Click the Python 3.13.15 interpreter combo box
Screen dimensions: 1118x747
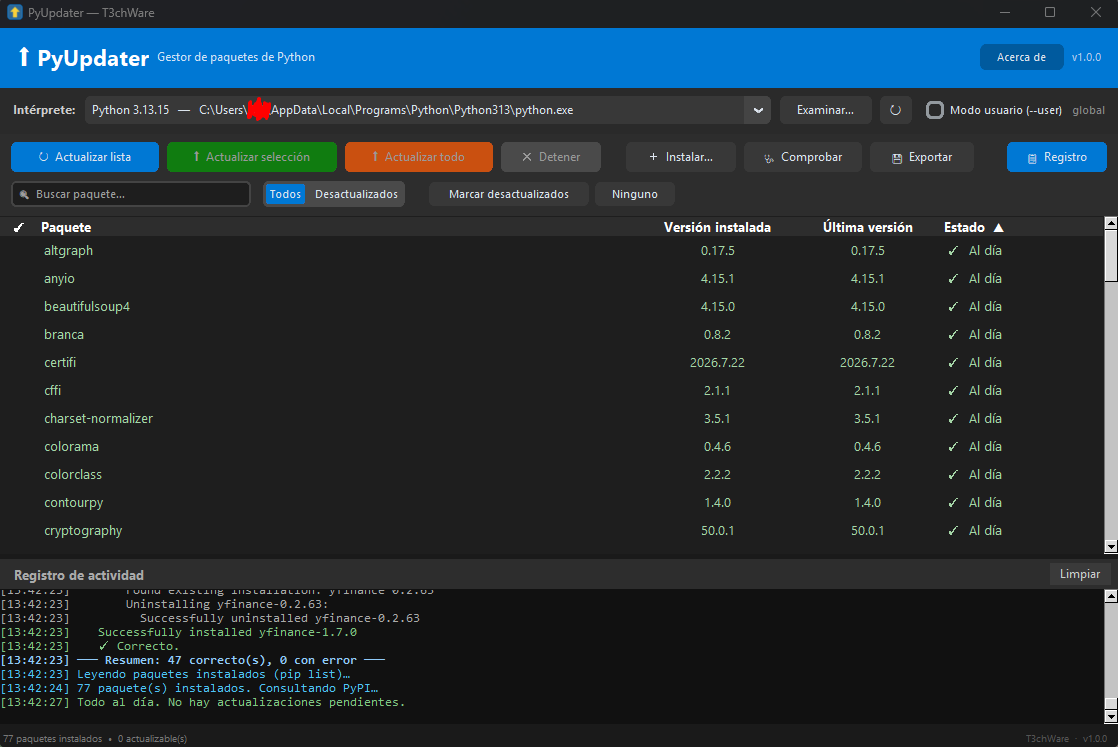click(x=428, y=110)
